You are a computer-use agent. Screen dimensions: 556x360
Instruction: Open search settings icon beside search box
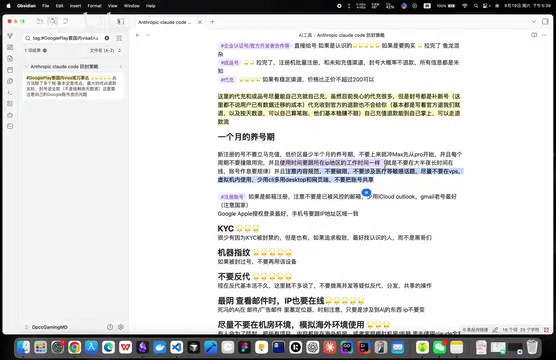pyautogui.click(x=119, y=38)
